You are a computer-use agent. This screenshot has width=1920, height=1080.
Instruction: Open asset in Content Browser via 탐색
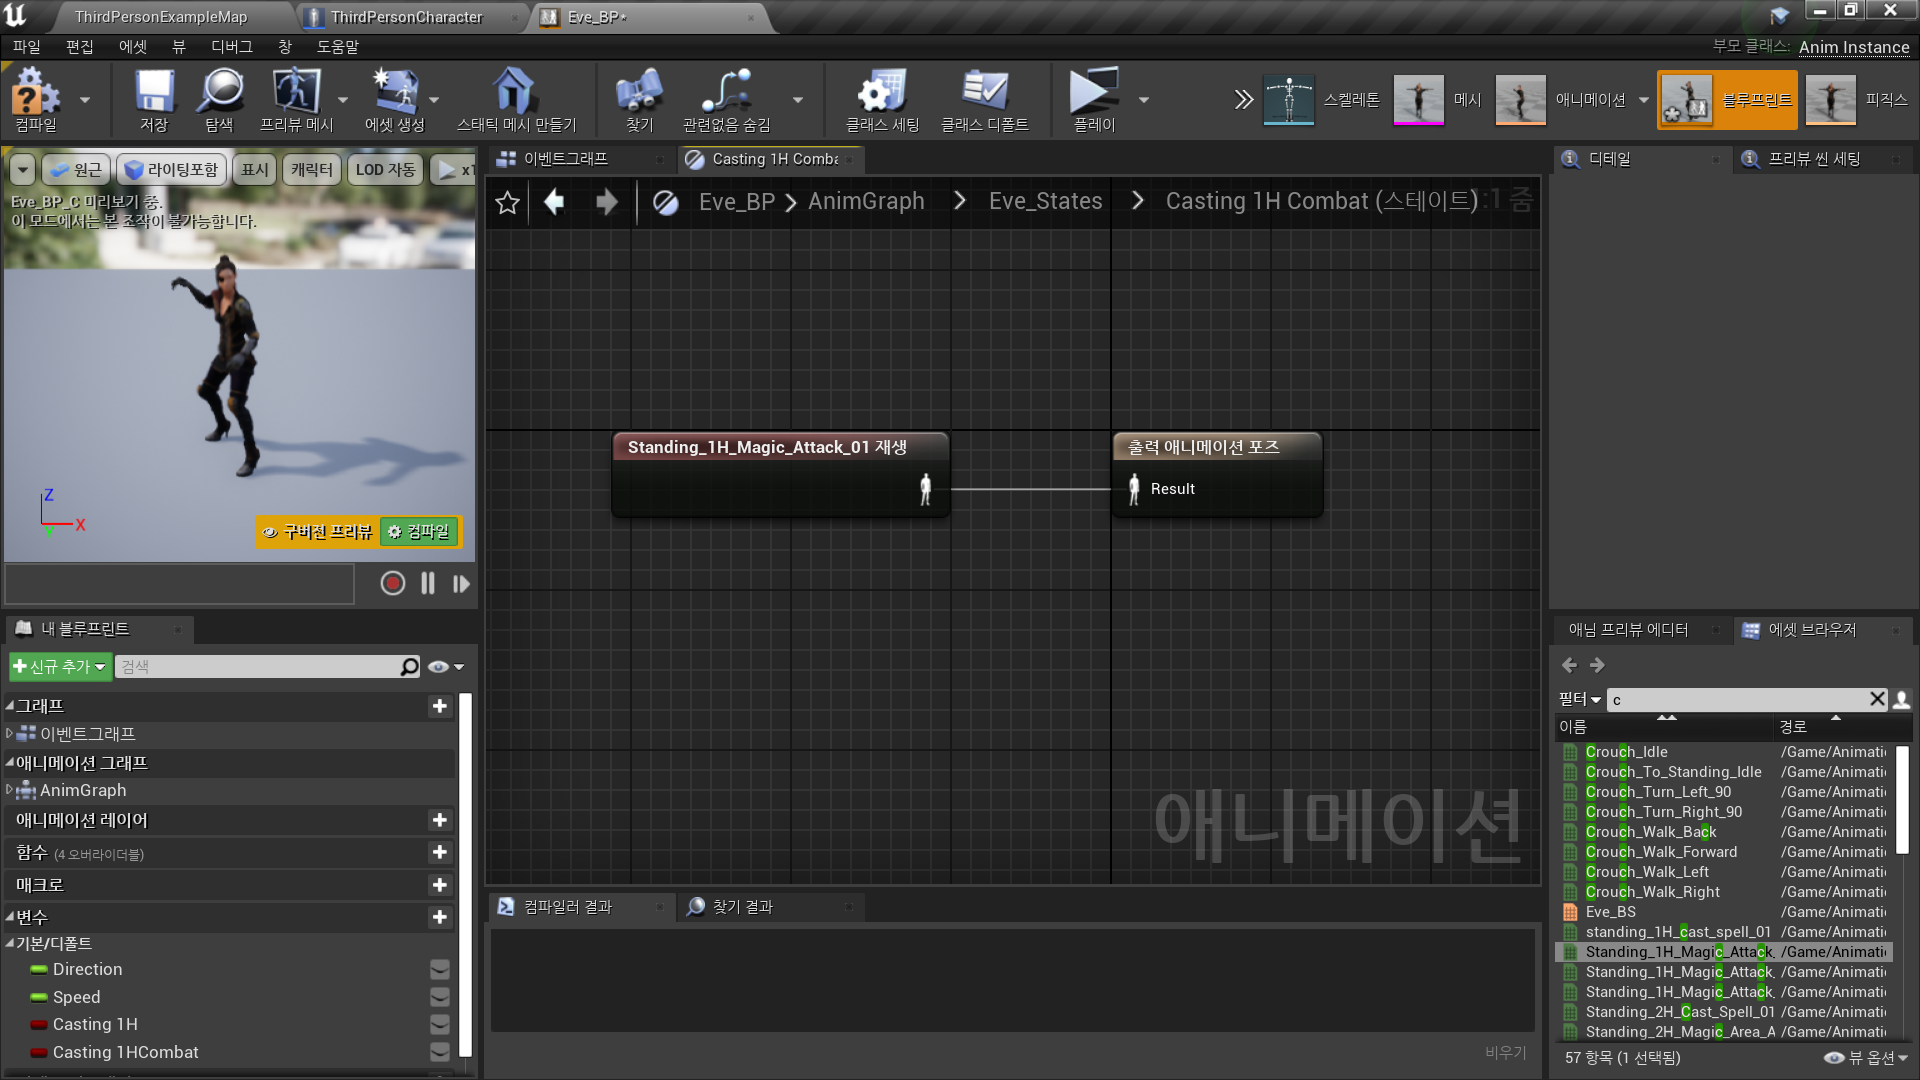point(219,99)
